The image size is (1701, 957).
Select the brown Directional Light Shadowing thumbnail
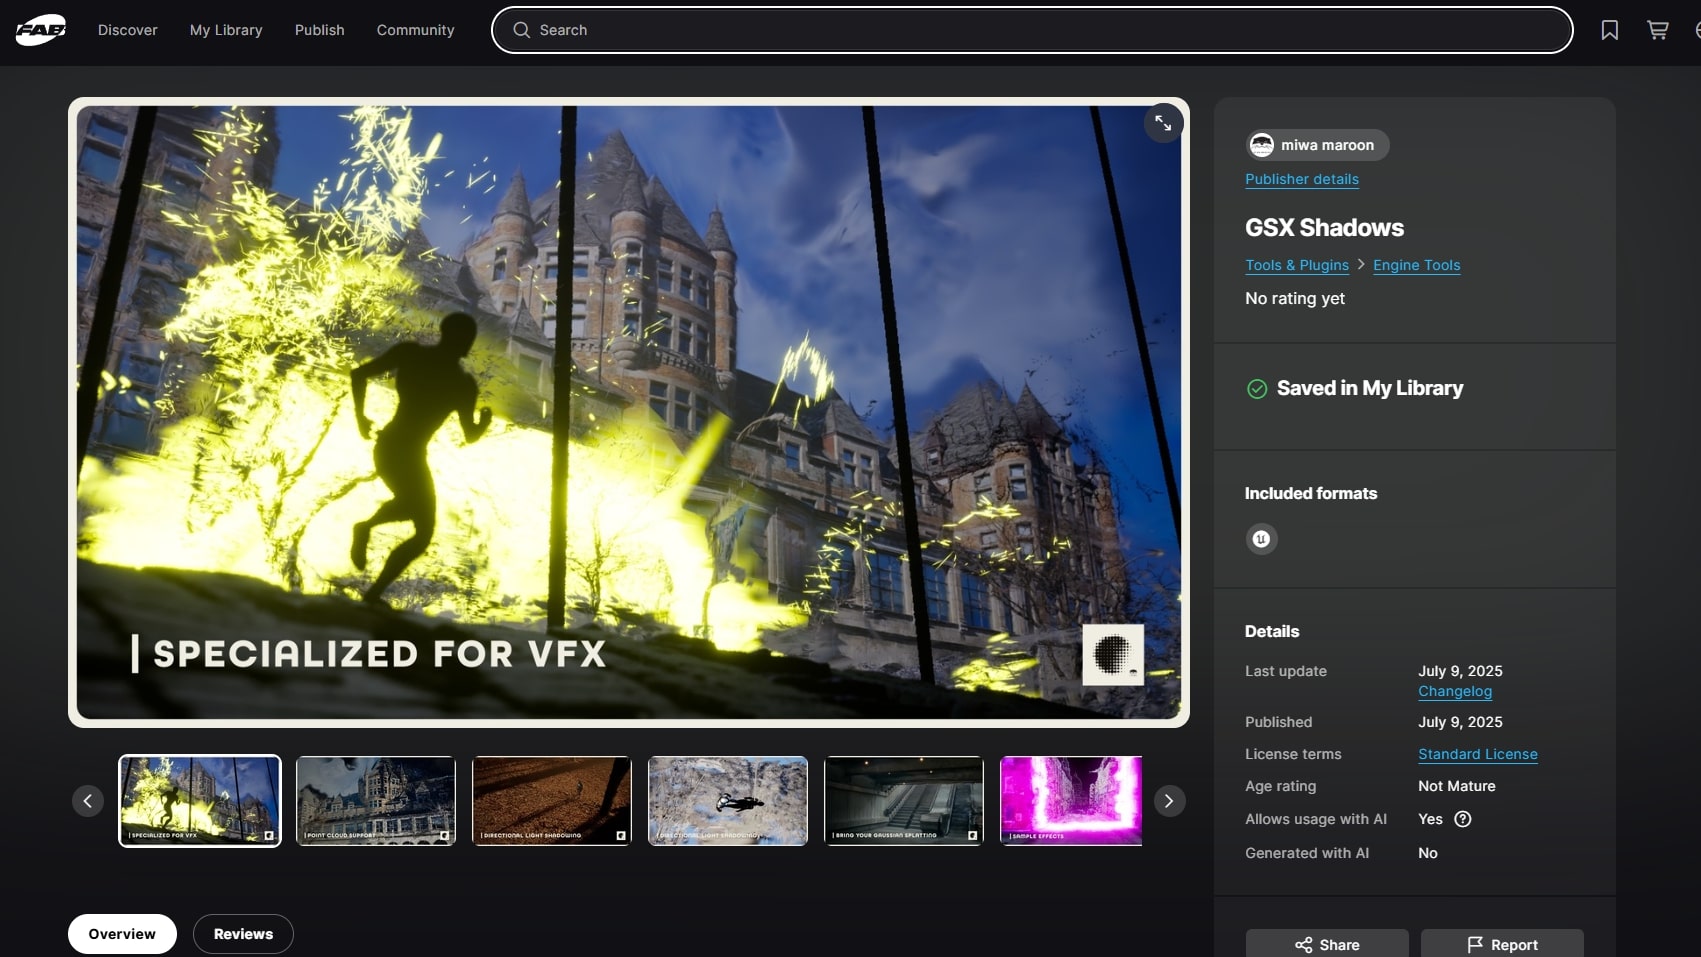[552, 801]
